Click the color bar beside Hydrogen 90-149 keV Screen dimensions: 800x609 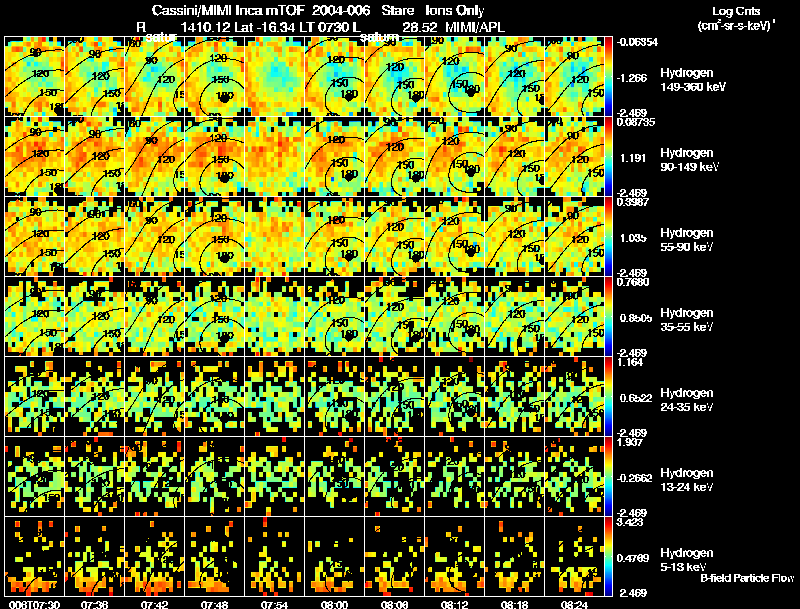point(608,157)
